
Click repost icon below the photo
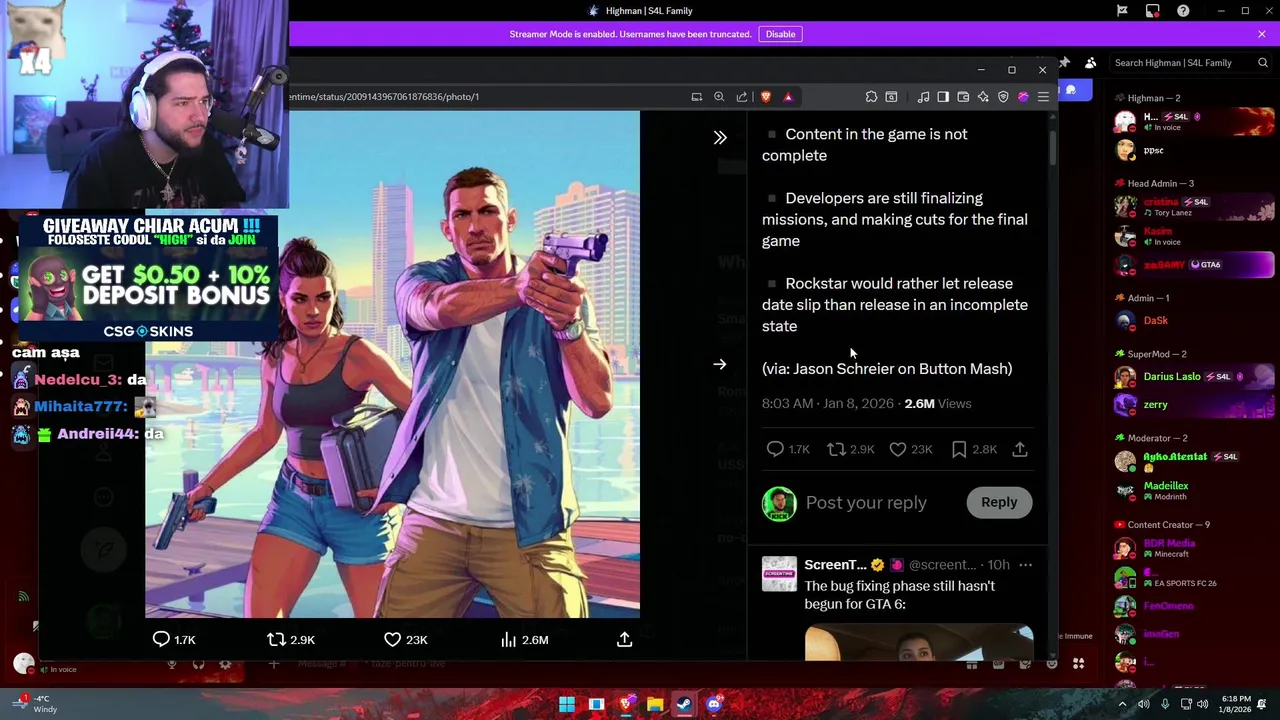tap(276, 640)
